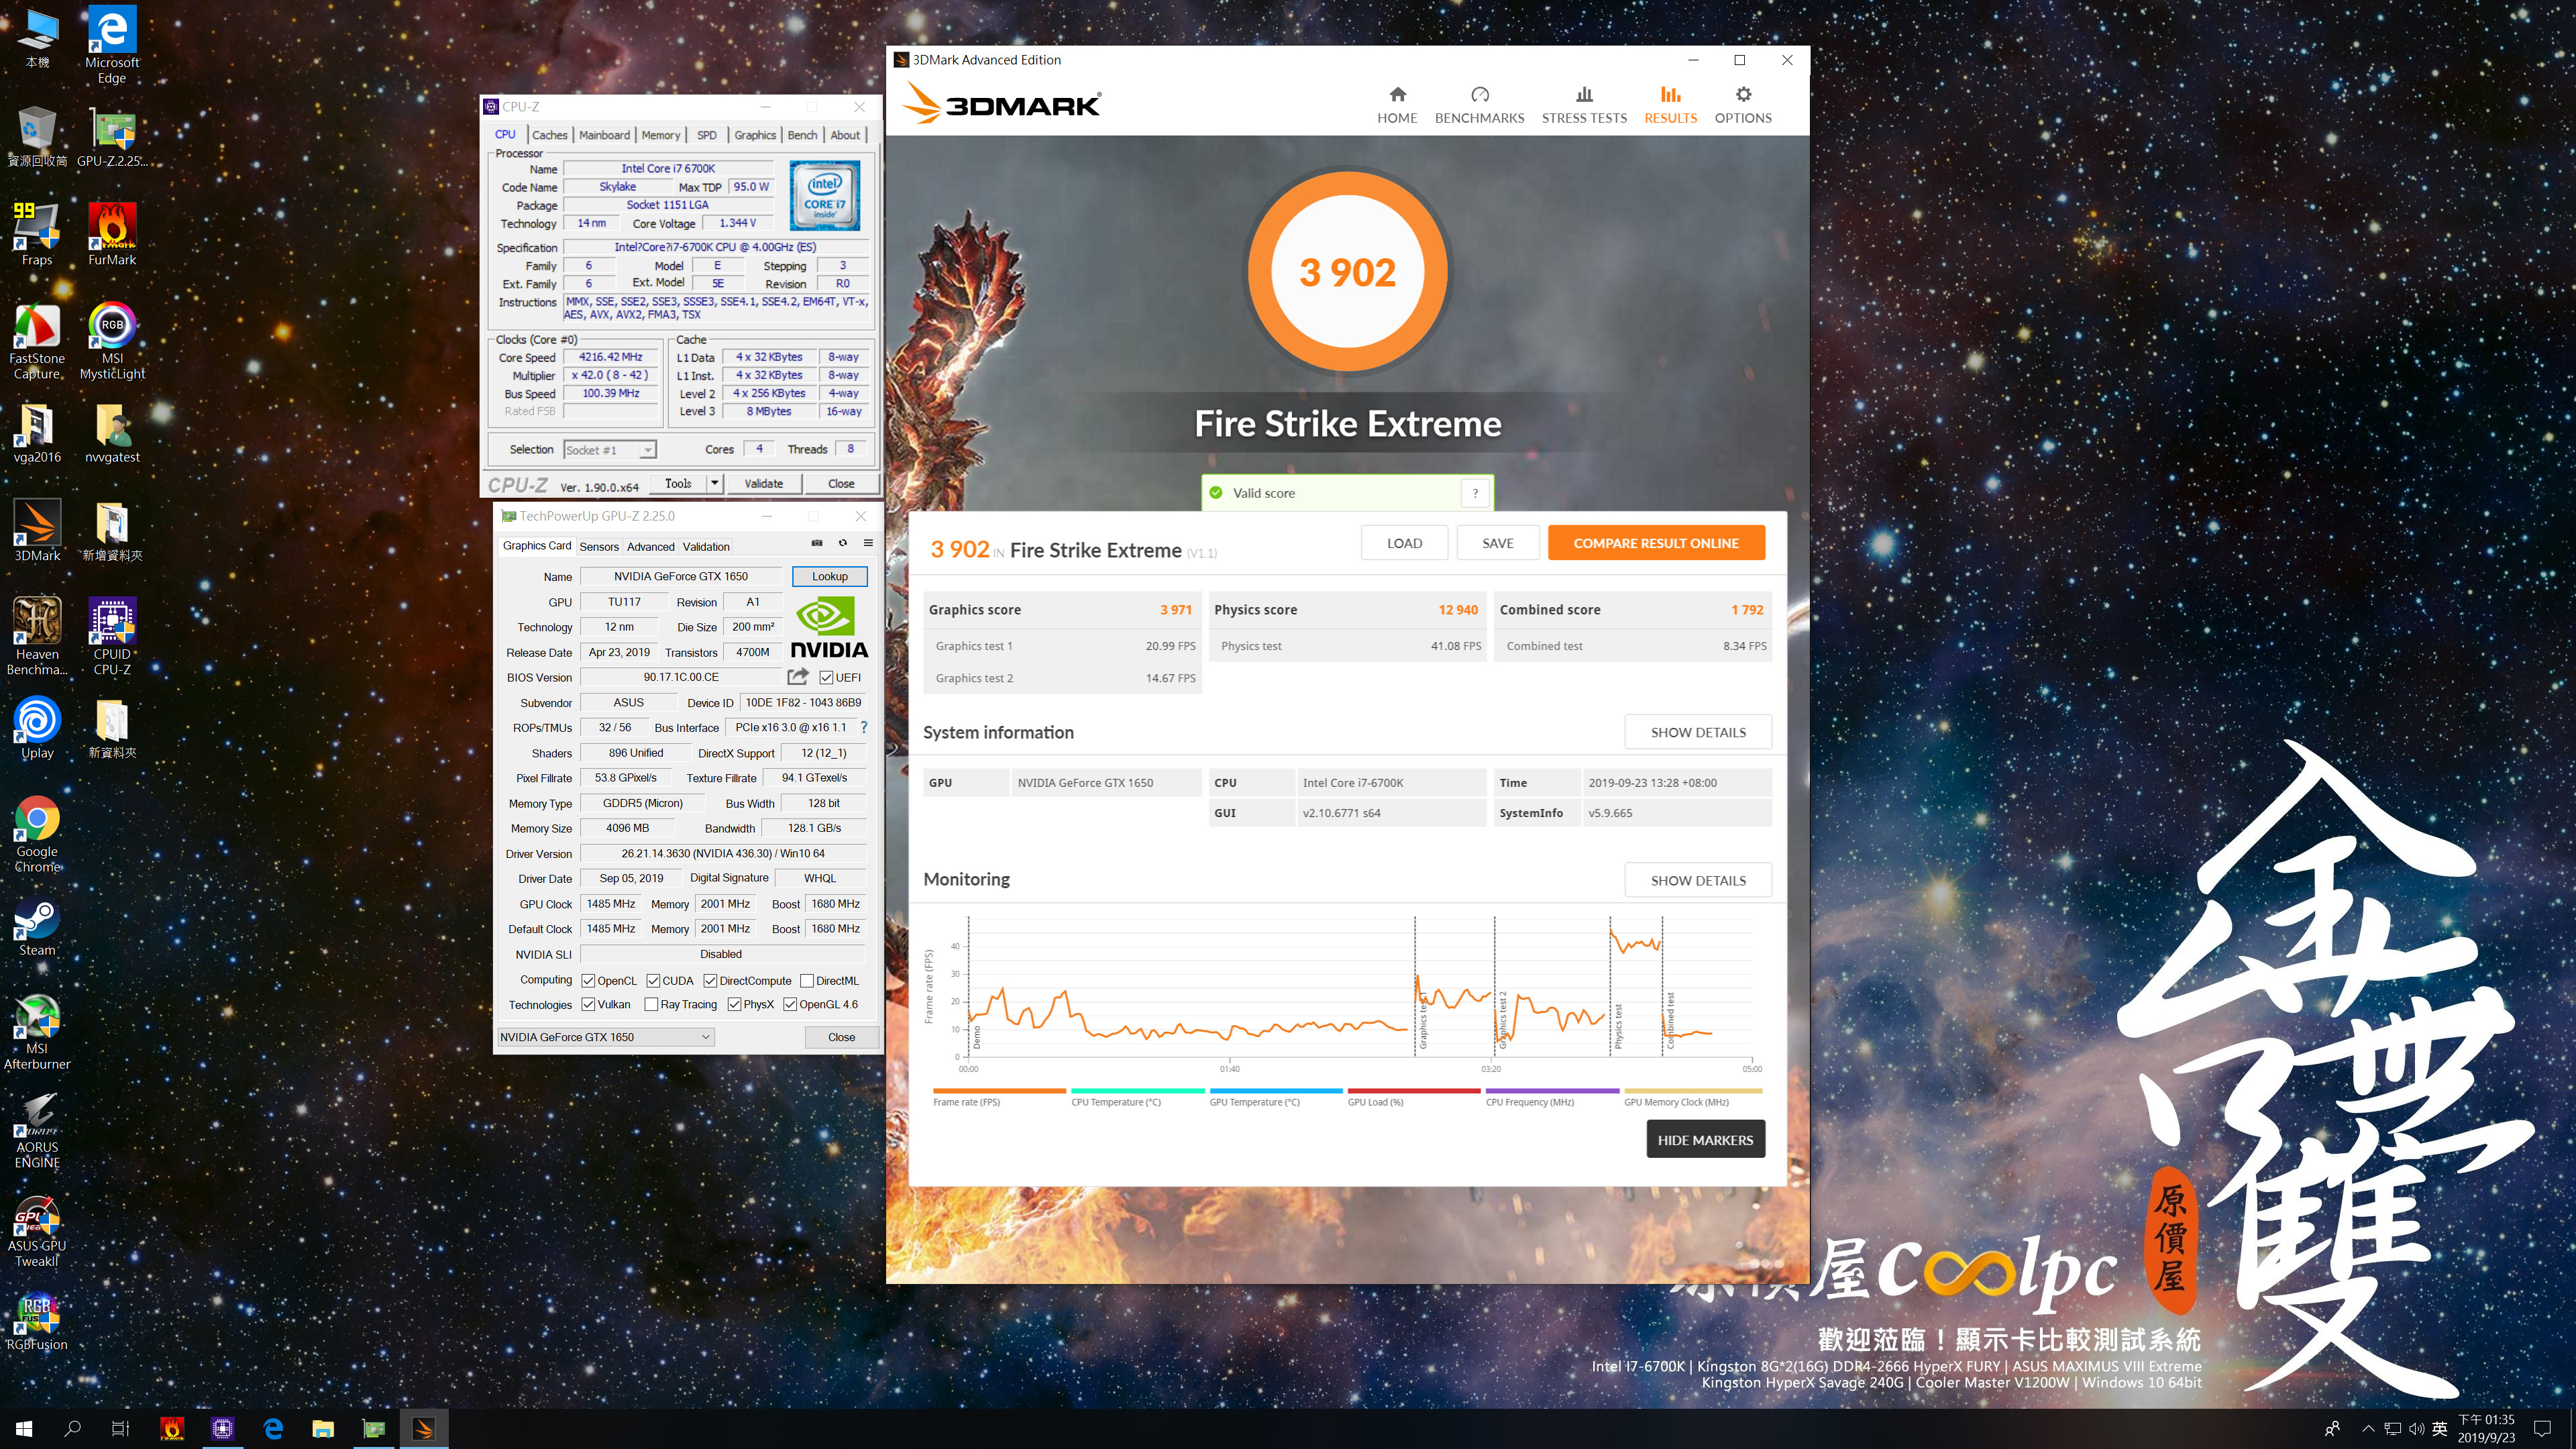Select the GPU Load legend bar
This screenshot has height=1449, width=2576.
click(x=1413, y=1091)
